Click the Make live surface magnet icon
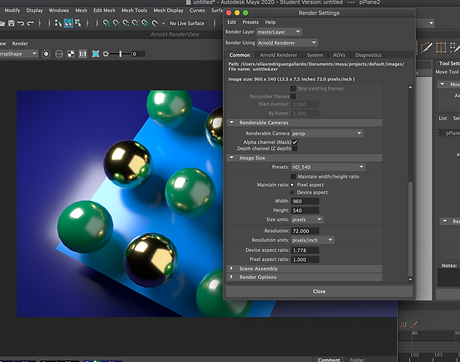 [x=155, y=23]
